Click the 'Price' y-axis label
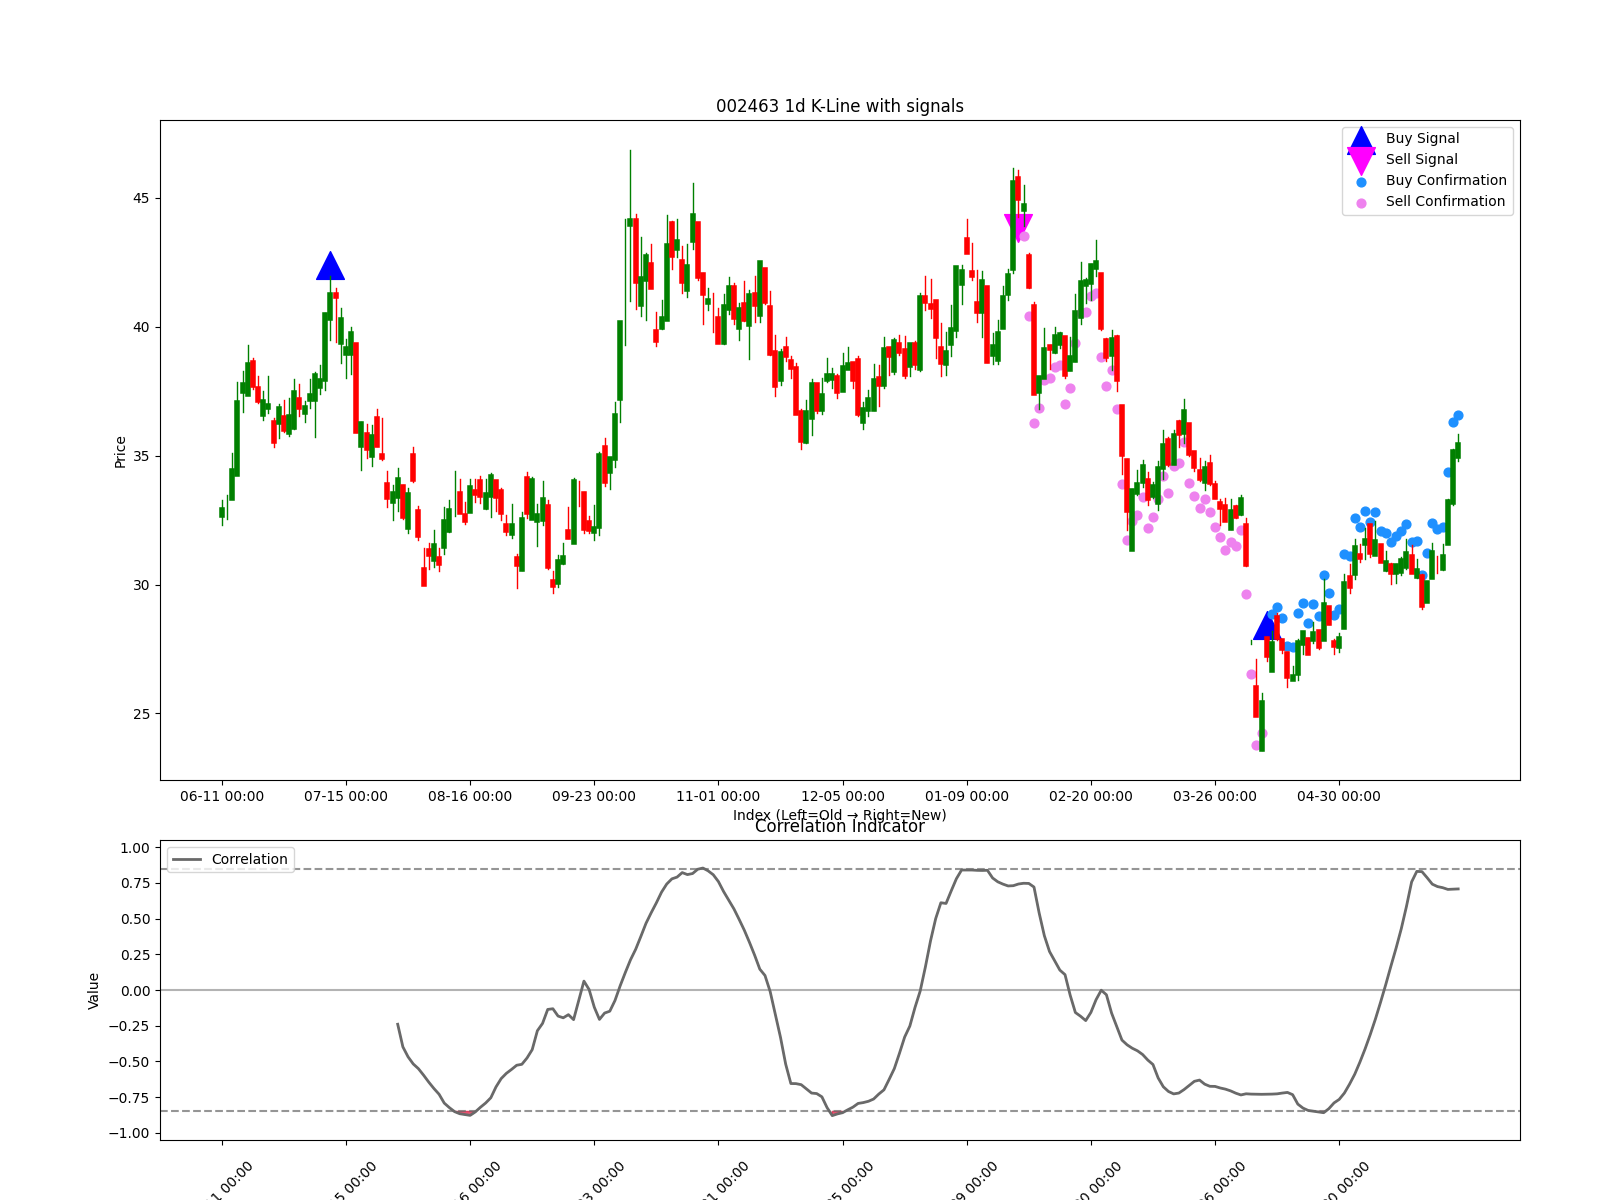This screenshot has height=1200, width=1600. point(121,452)
